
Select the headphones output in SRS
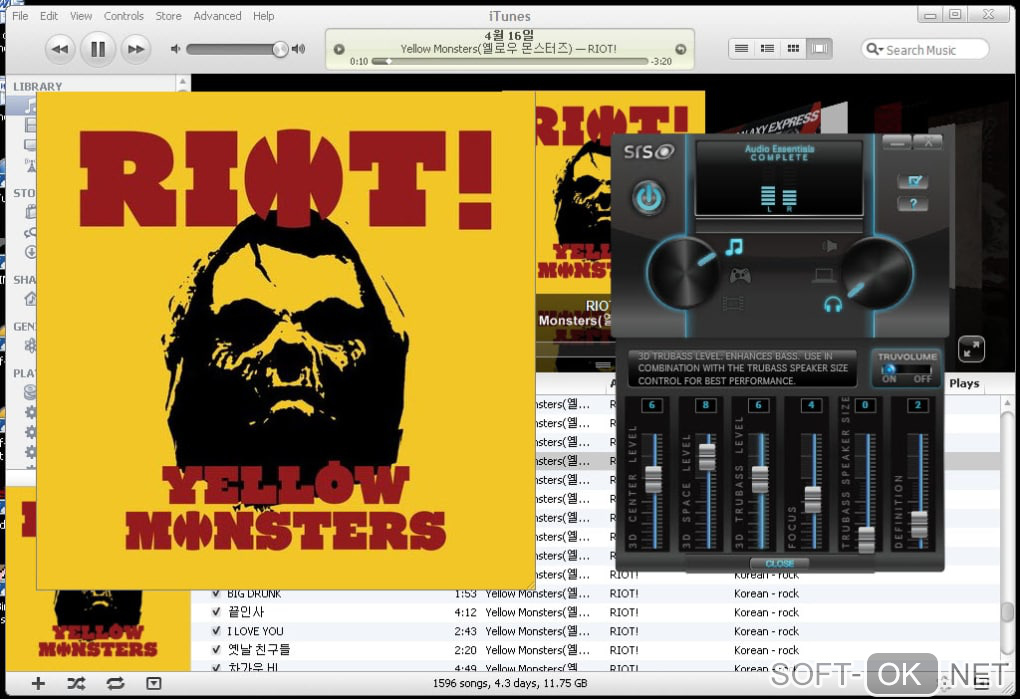pos(833,304)
